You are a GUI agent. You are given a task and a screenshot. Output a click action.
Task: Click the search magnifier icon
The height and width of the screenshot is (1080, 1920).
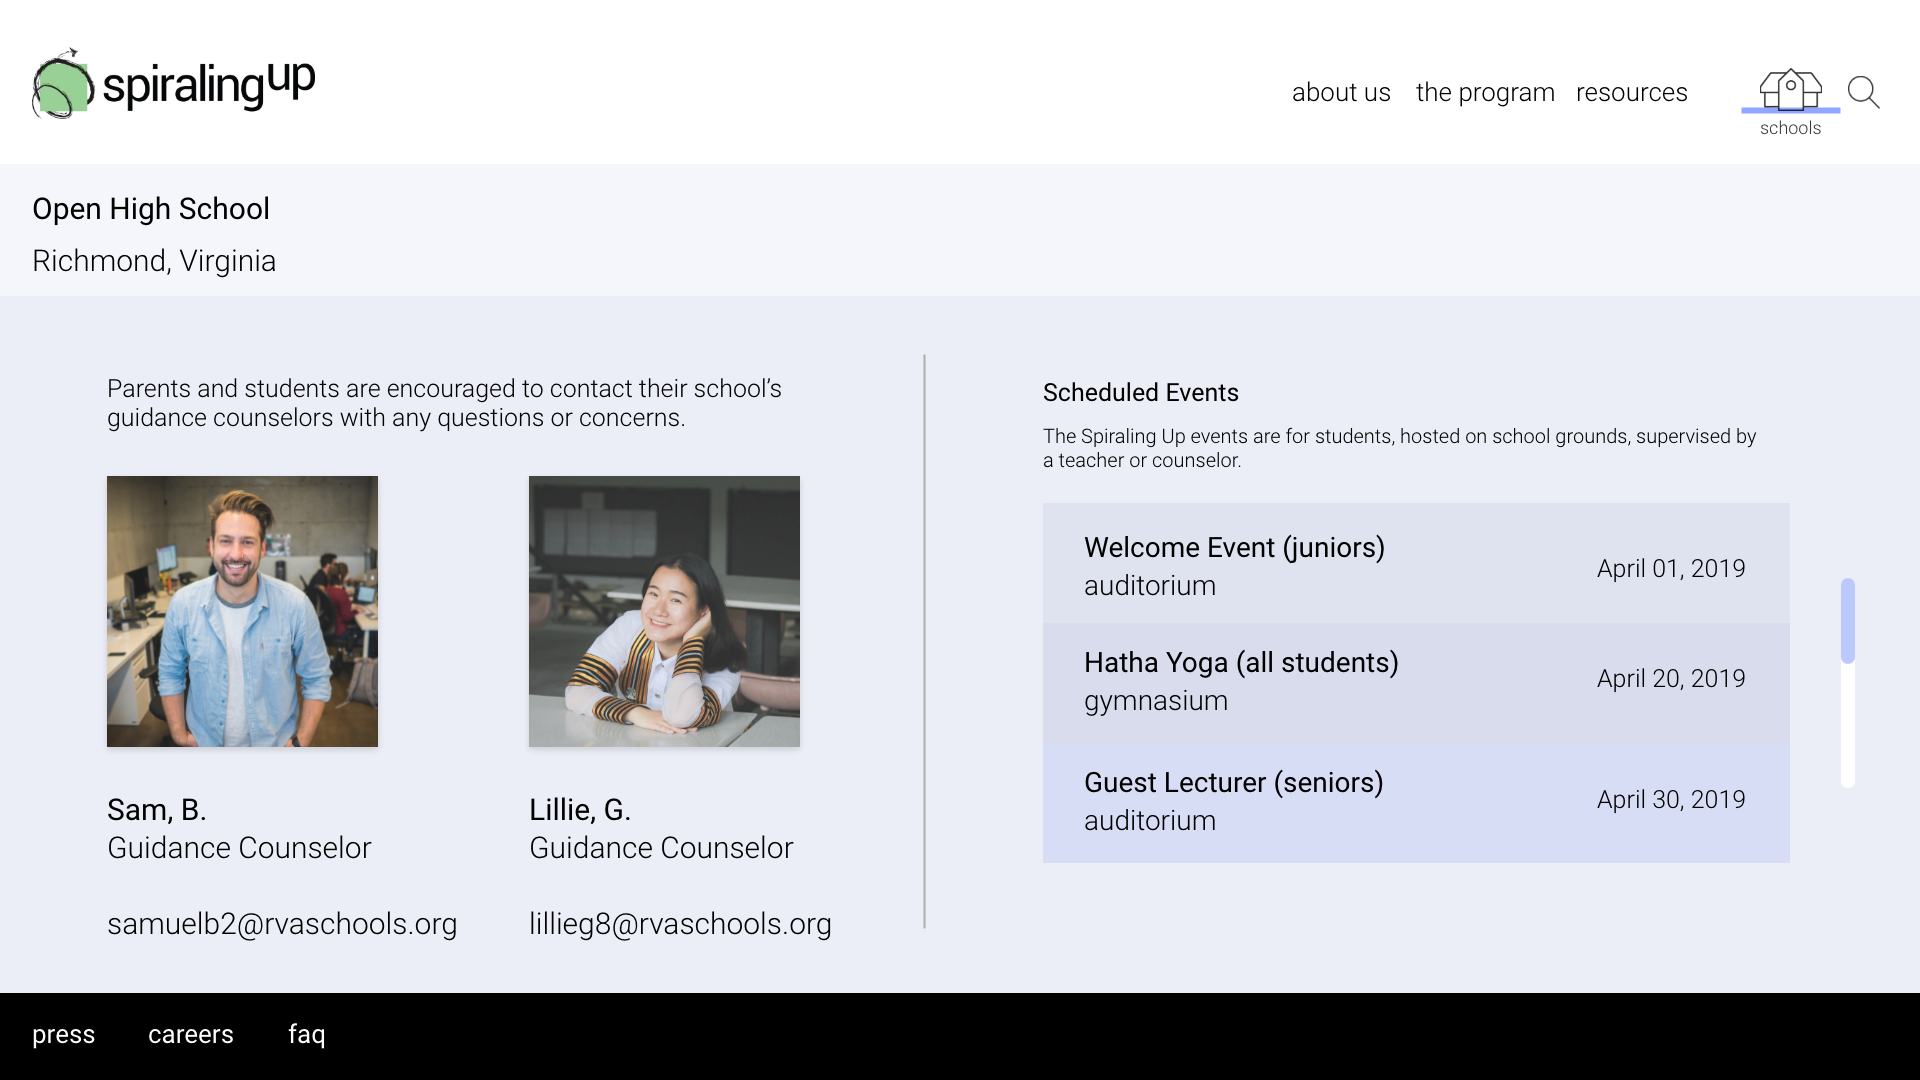tap(1864, 93)
